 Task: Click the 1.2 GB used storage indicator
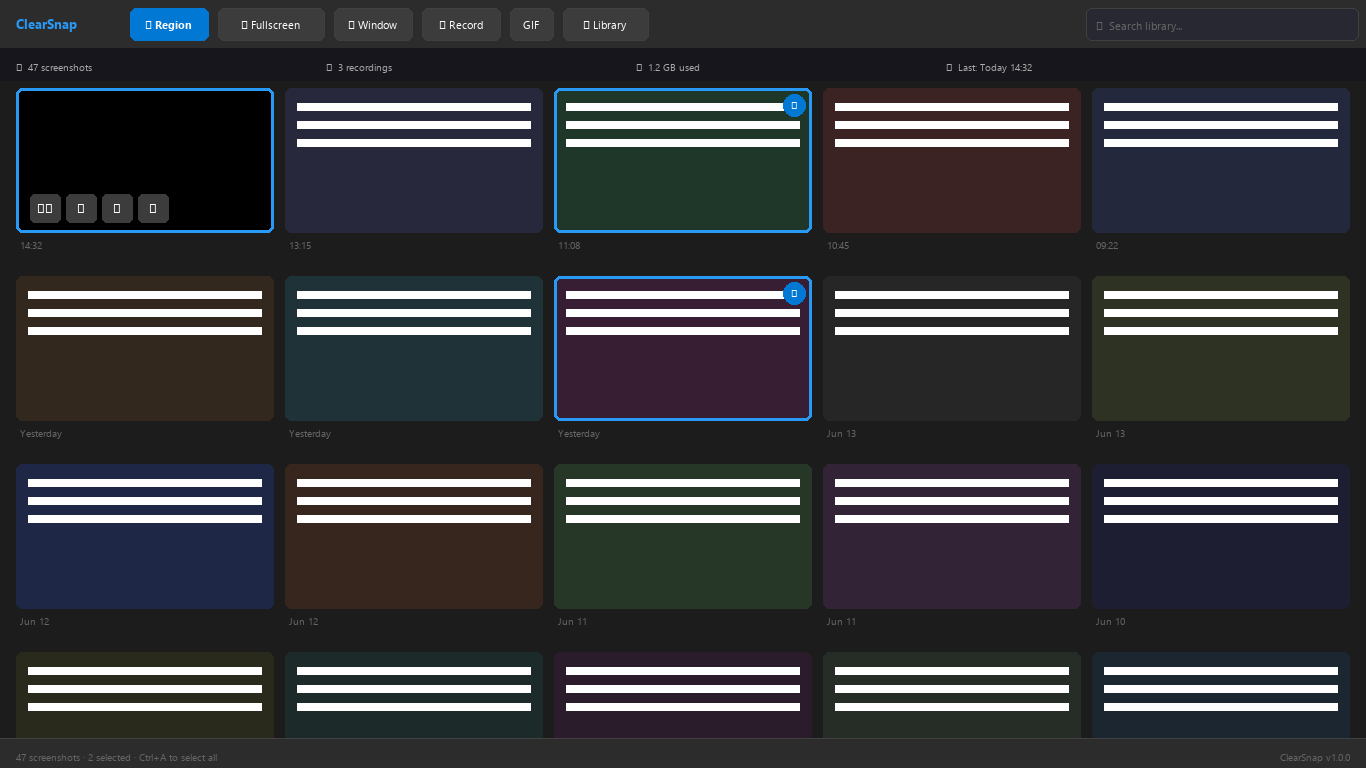[x=668, y=68]
